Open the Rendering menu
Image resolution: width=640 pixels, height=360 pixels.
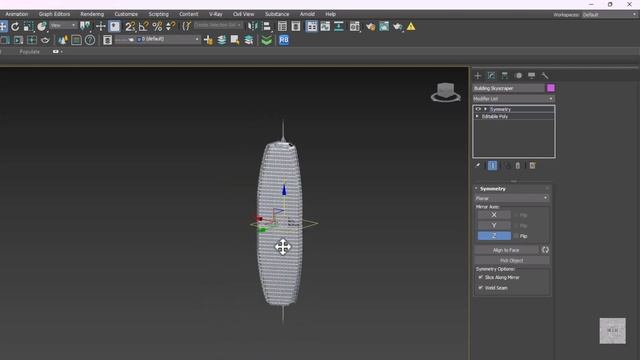point(92,14)
